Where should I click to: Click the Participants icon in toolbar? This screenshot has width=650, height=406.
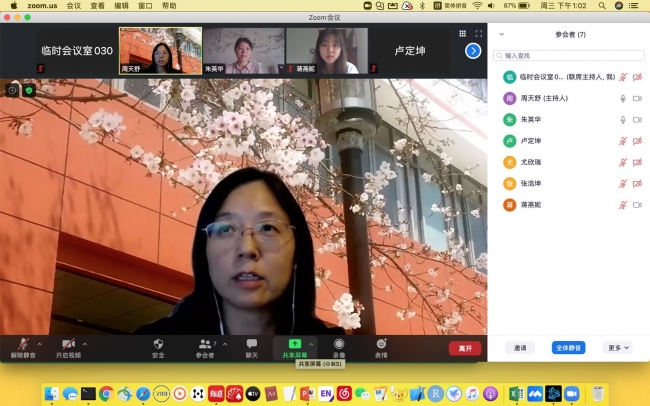(x=204, y=344)
